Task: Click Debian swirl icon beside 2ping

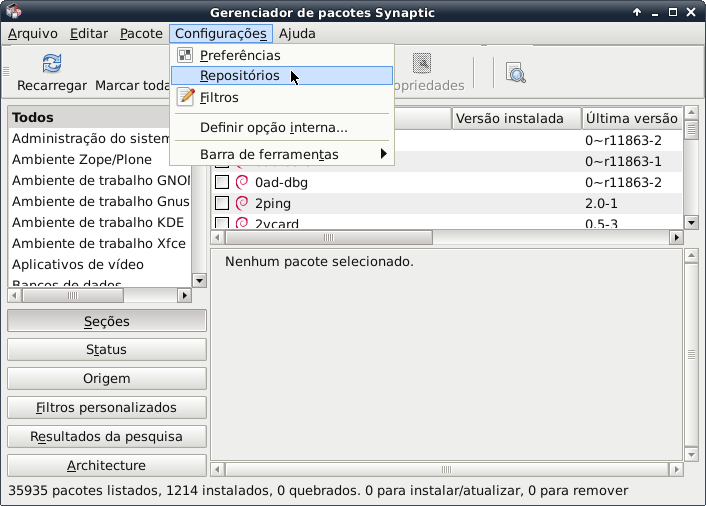Action: coord(242,203)
